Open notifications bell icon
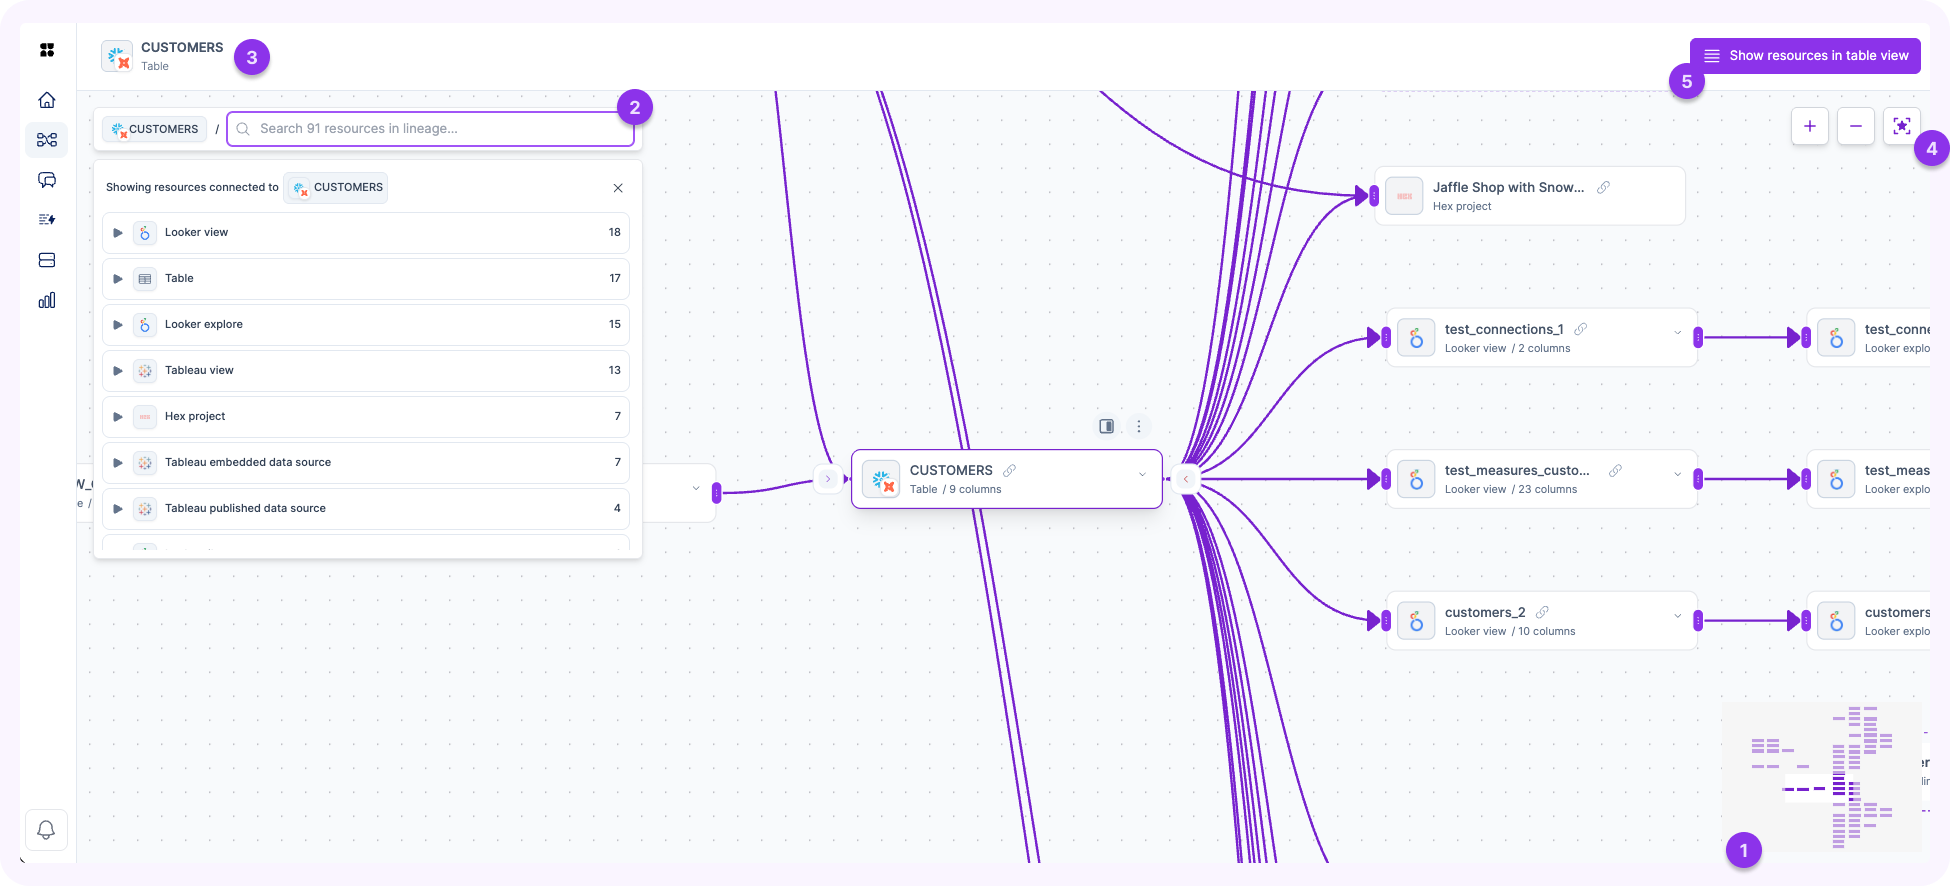This screenshot has height=886, width=1950. [x=46, y=830]
